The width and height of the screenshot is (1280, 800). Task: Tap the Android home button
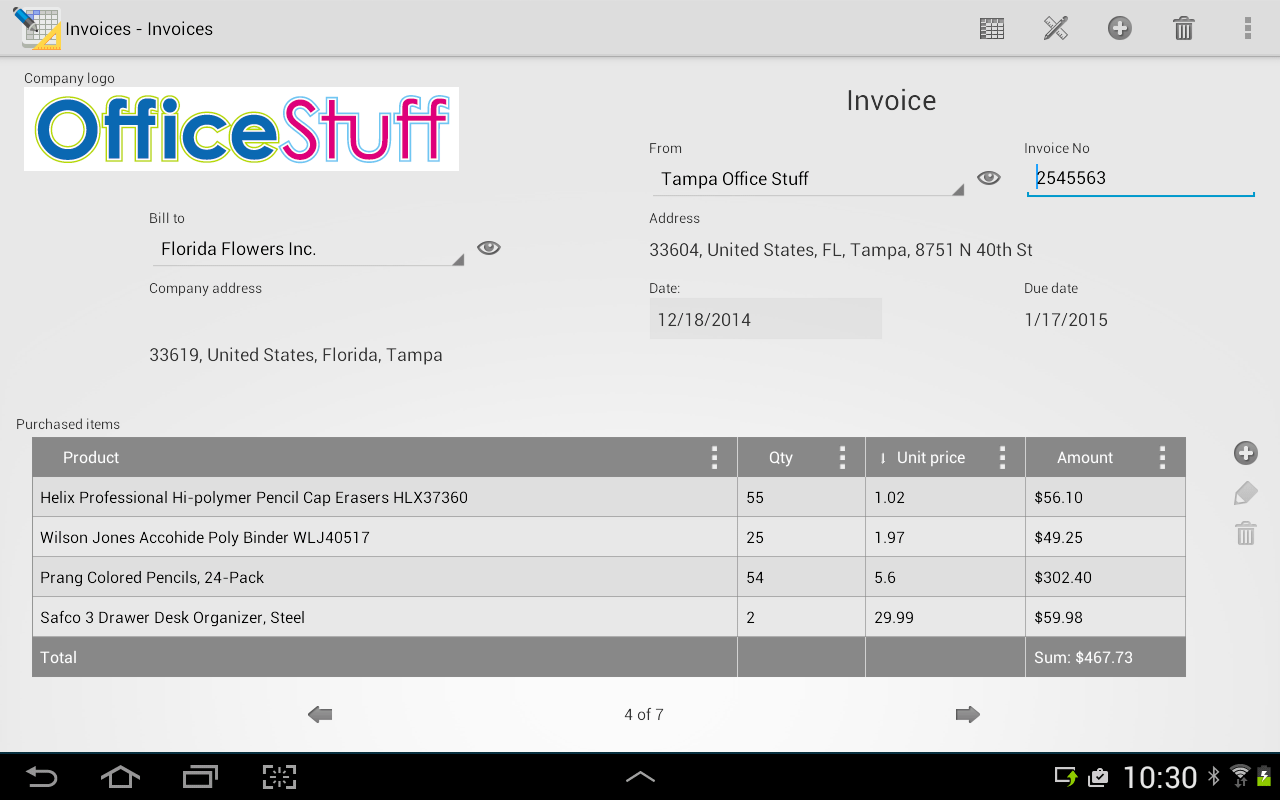point(120,777)
